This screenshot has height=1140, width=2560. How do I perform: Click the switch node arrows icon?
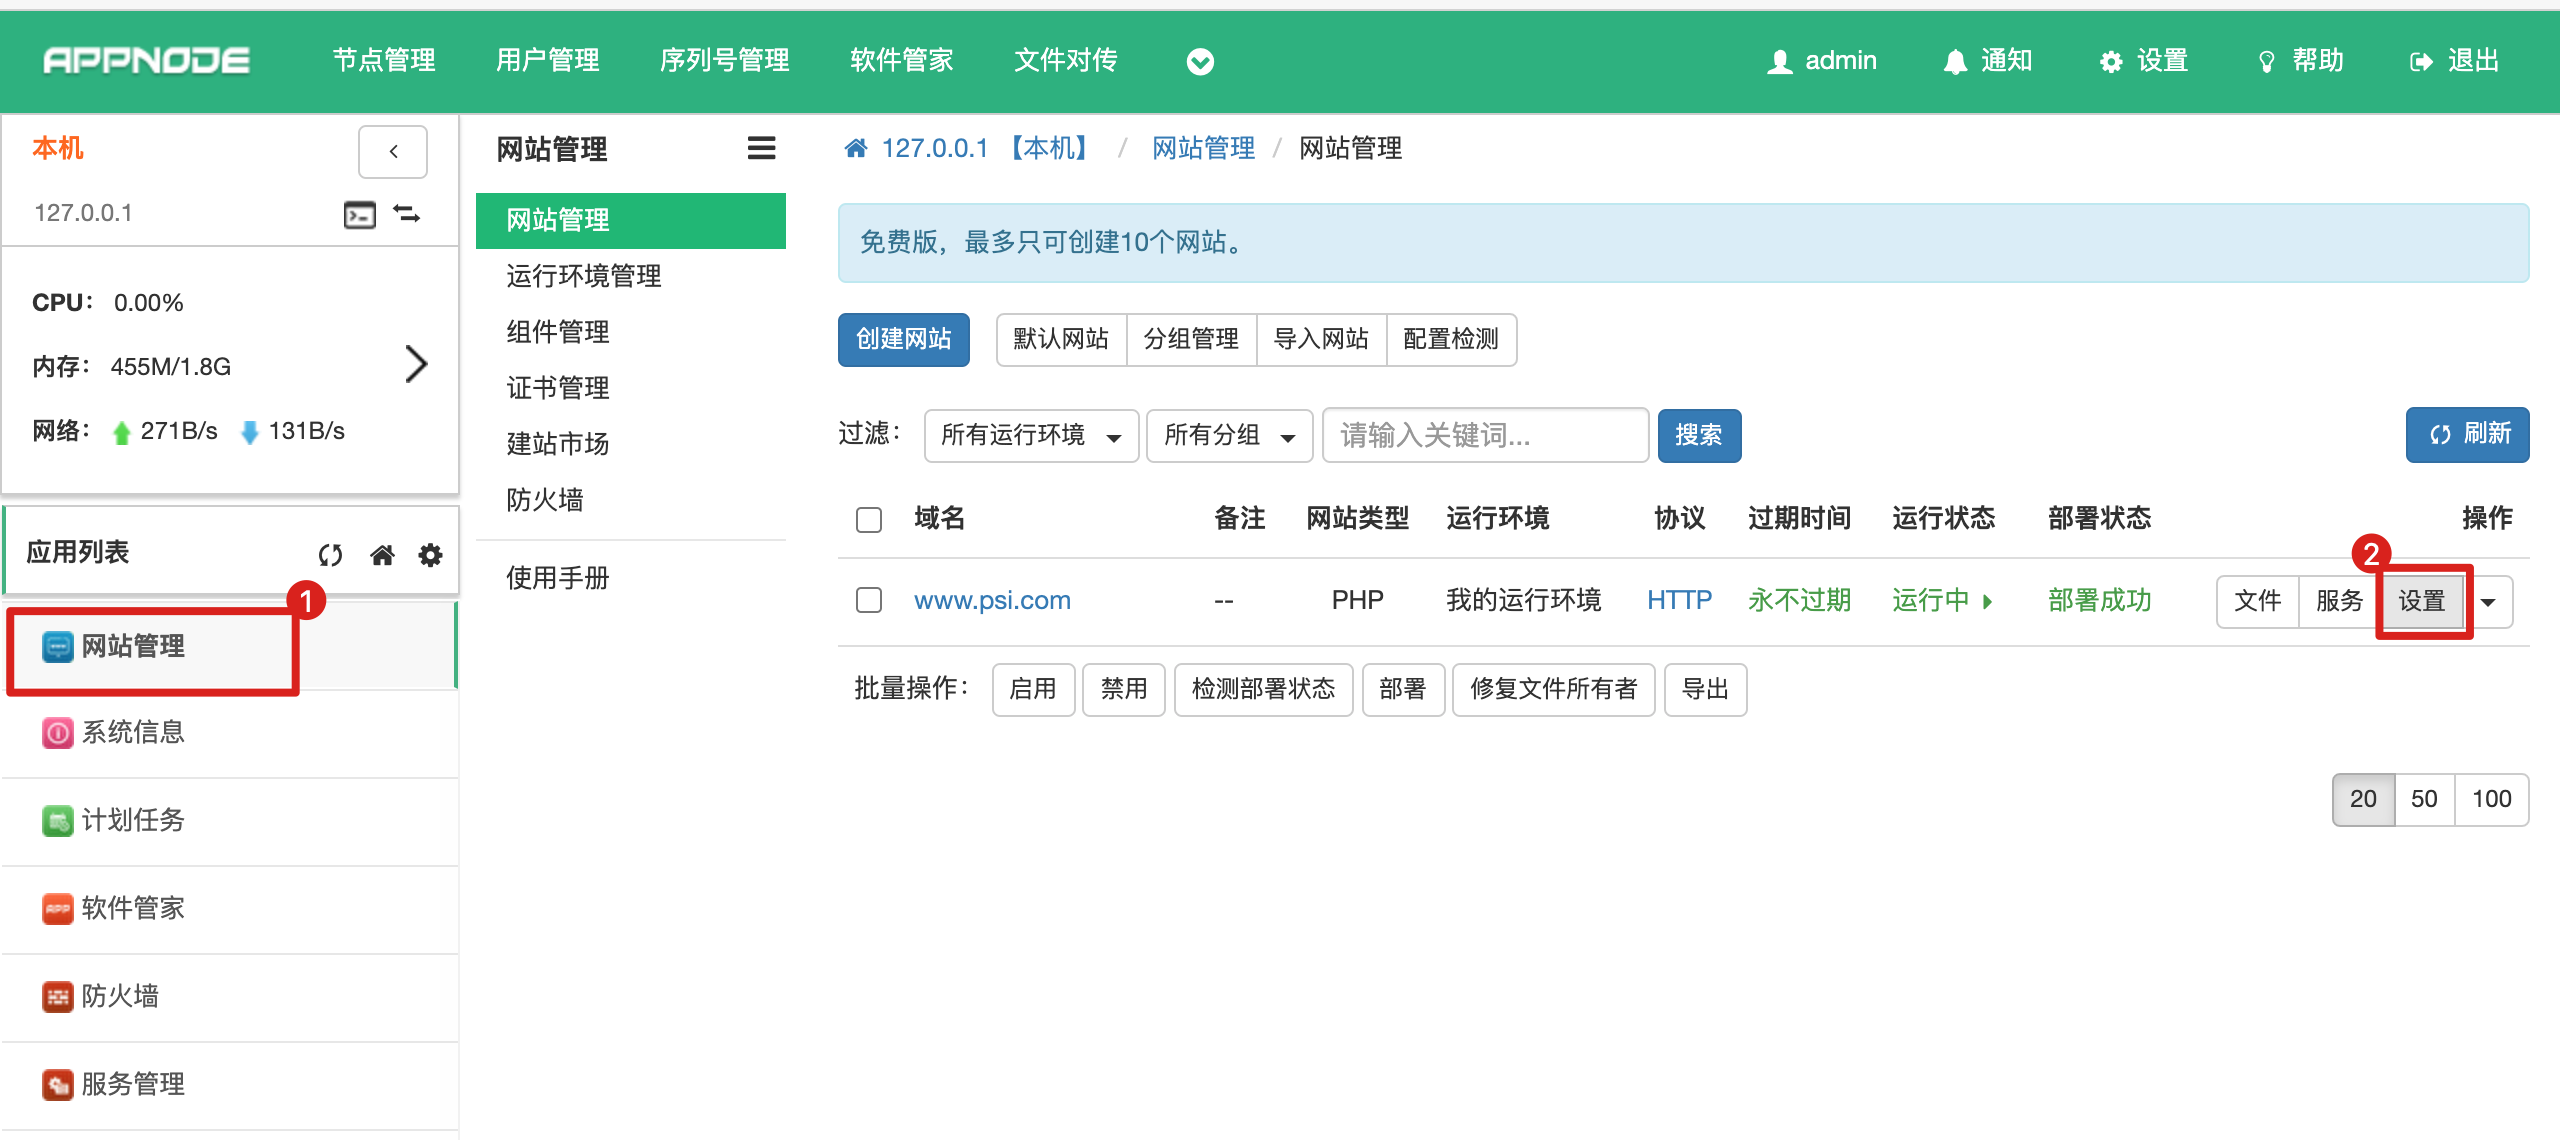tap(407, 214)
